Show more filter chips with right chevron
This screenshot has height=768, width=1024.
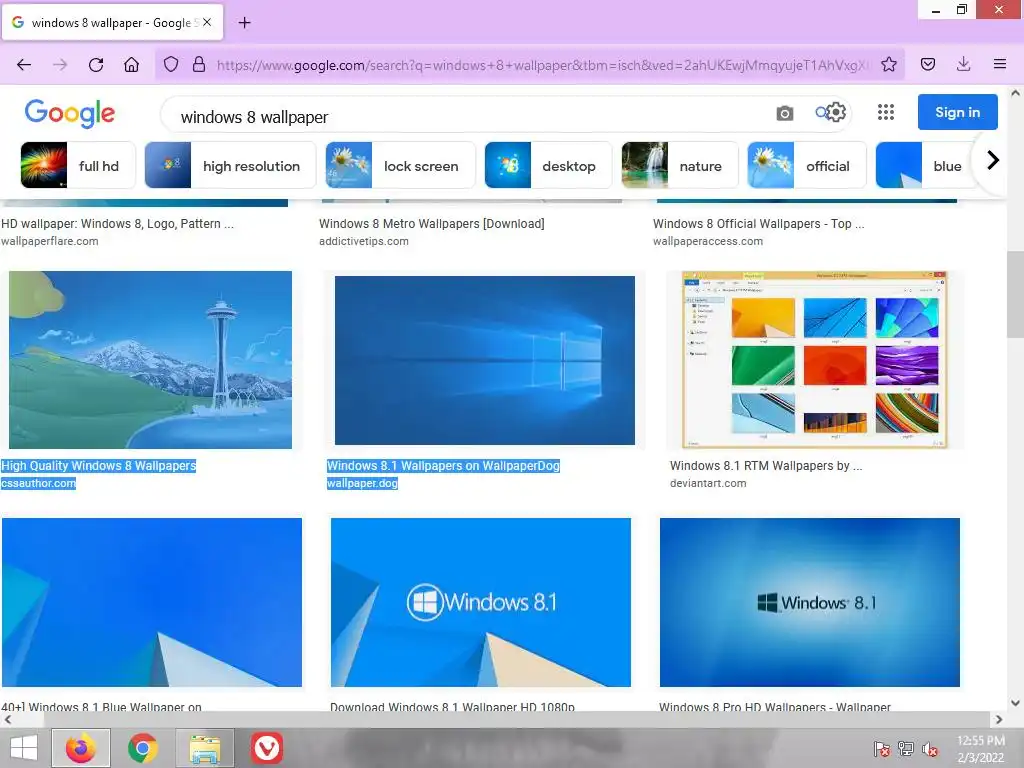click(993, 160)
